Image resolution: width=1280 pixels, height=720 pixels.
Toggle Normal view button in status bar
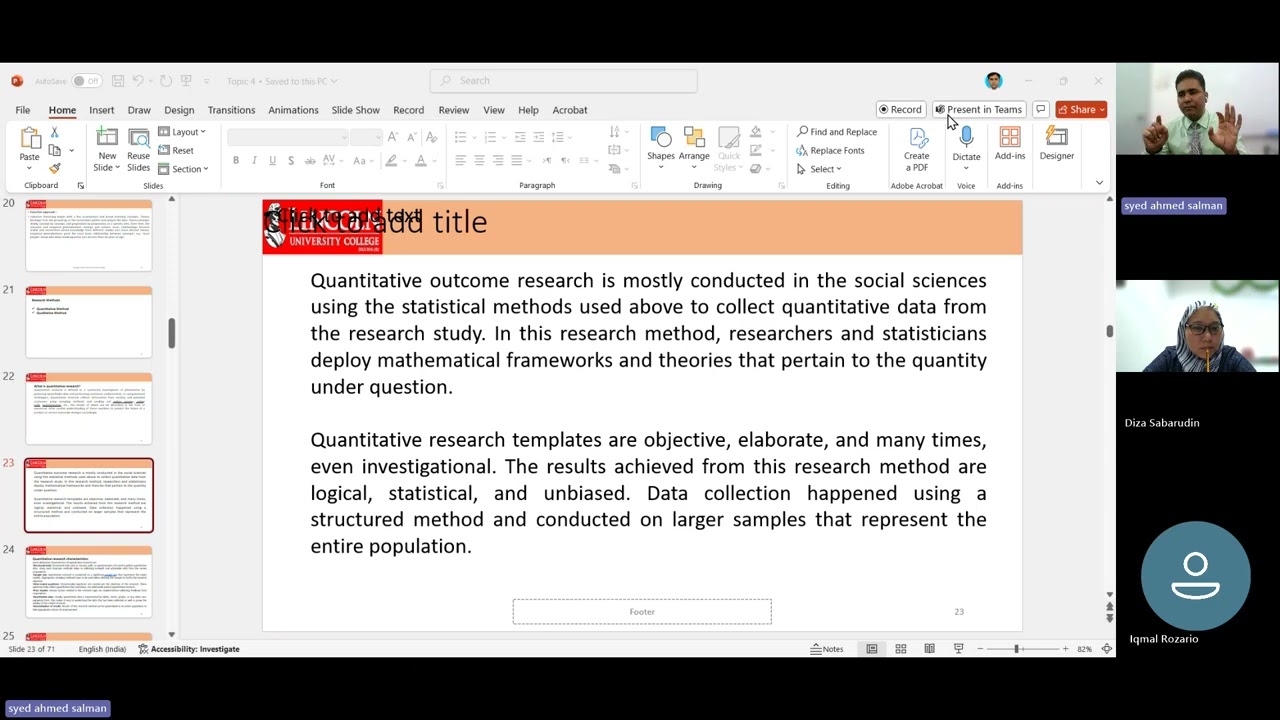click(x=872, y=649)
